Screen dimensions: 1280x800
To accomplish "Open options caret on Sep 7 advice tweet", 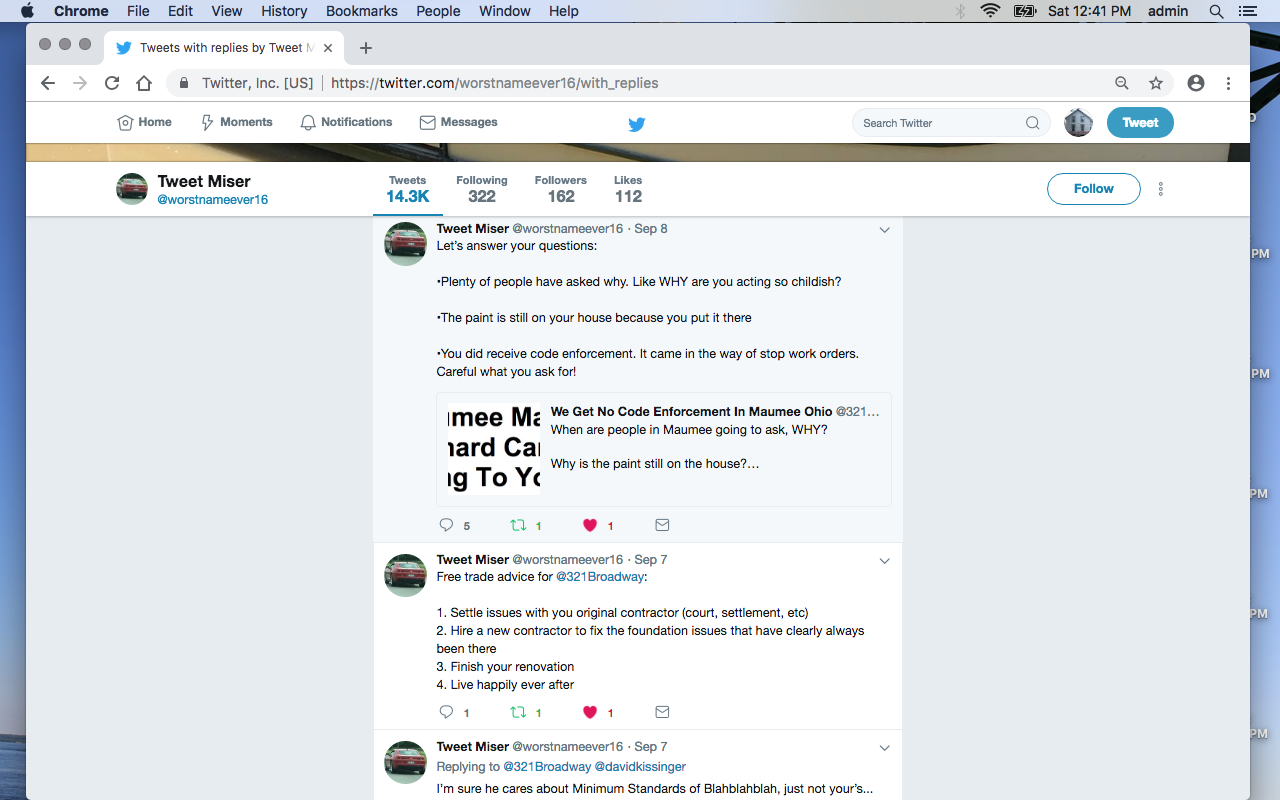I will 884,561.
